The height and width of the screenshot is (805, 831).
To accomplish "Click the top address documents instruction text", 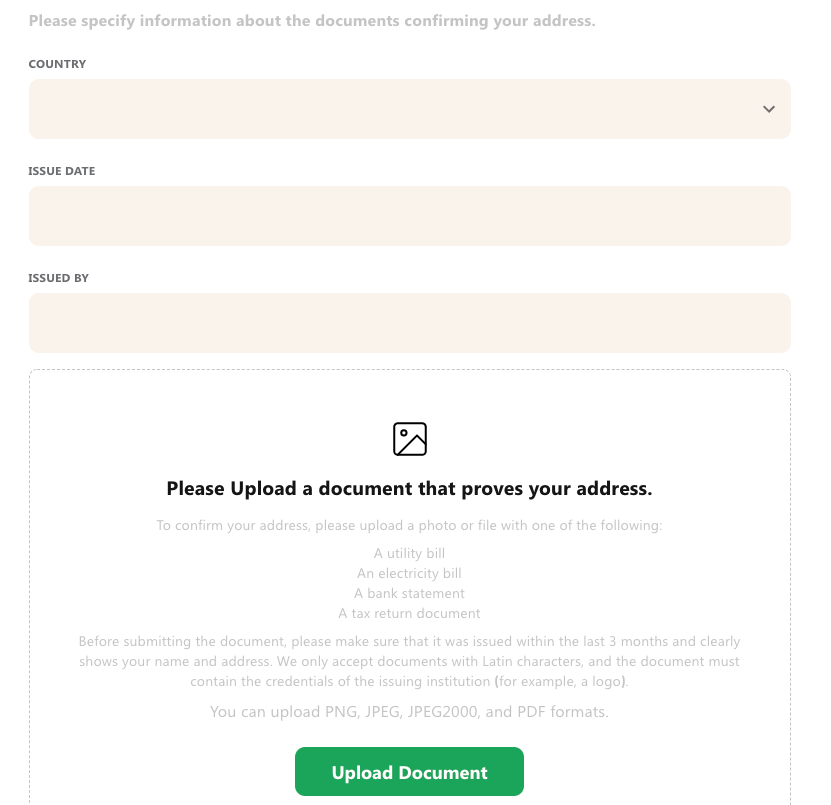I will (x=312, y=21).
